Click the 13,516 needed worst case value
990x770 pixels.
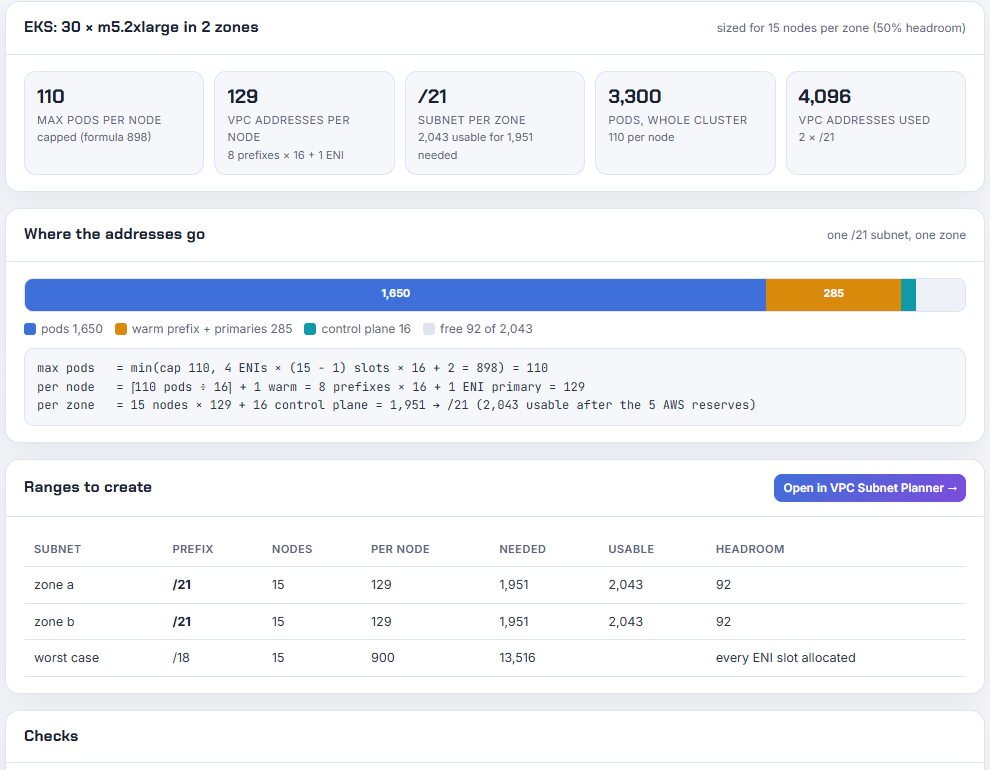tap(517, 658)
